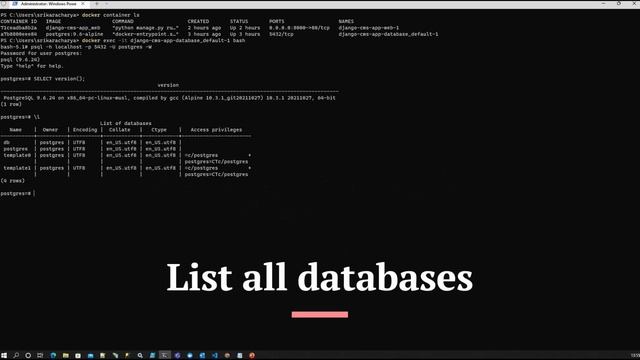Image resolution: width=640 pixels, height=360 pixels.
Task: Open a new terminal tab with plus
Action: 97,4
